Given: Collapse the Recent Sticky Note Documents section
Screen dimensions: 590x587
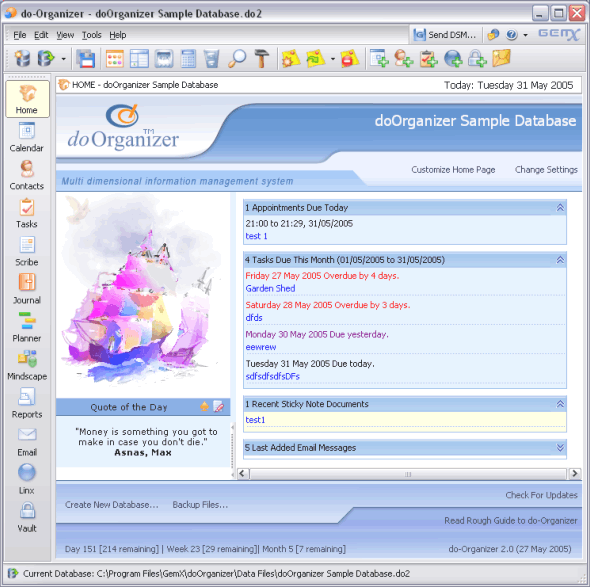Looking at the screenshot, I should click(x=560, y=404).
